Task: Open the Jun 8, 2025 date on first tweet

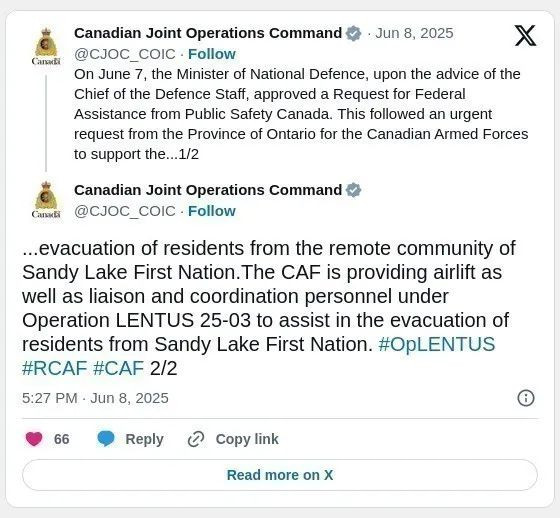Action: (414, 33)
